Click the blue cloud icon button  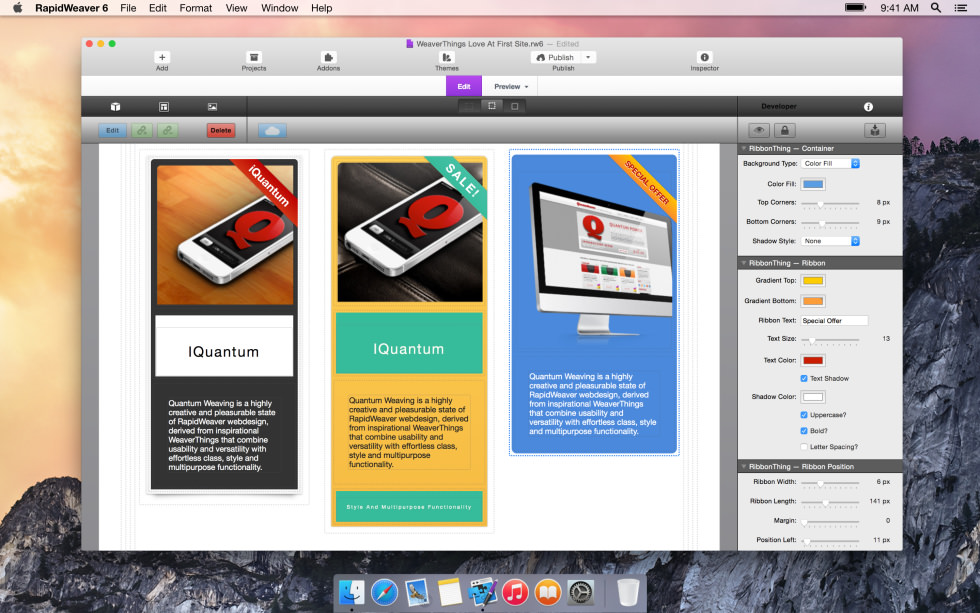click(x=272, y=131)
